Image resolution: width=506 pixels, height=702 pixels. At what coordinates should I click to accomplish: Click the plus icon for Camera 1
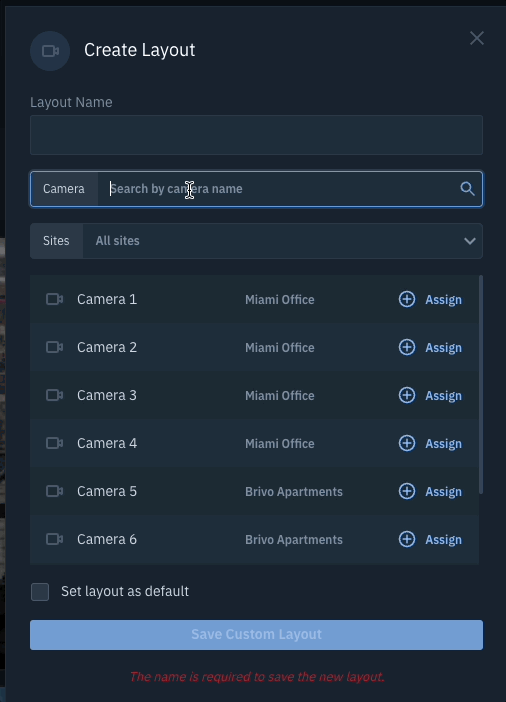pyautogui.click(x=407, y=299)
